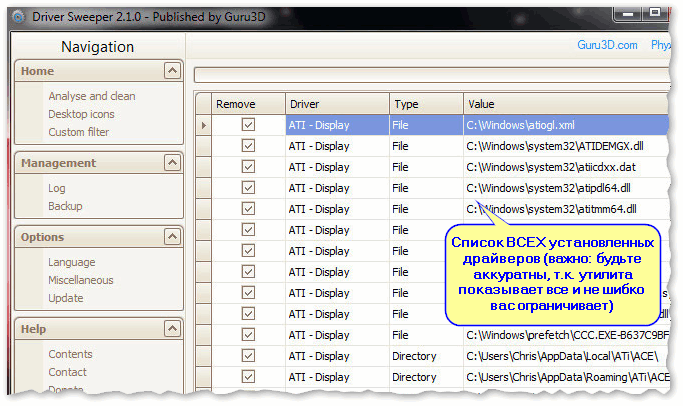Open Language options

(72, 262)
